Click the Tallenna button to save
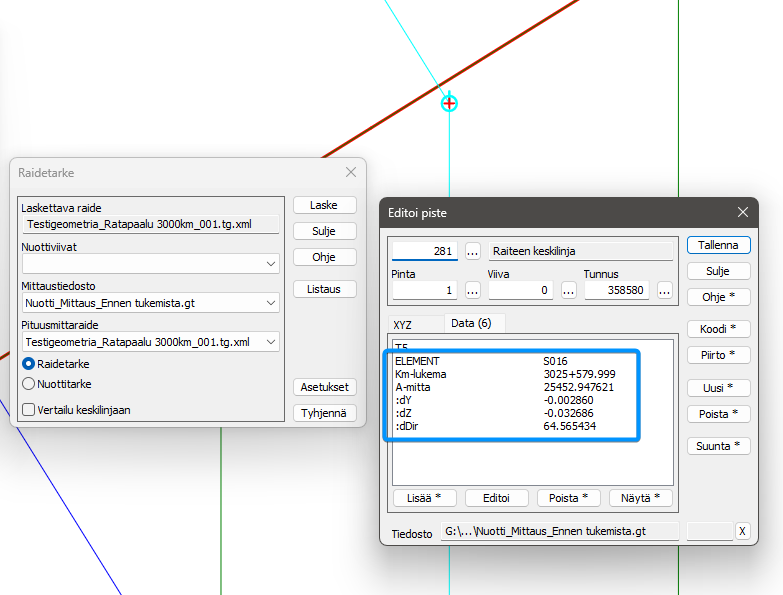This screenshot has height=595, width=783. (718, 245)
